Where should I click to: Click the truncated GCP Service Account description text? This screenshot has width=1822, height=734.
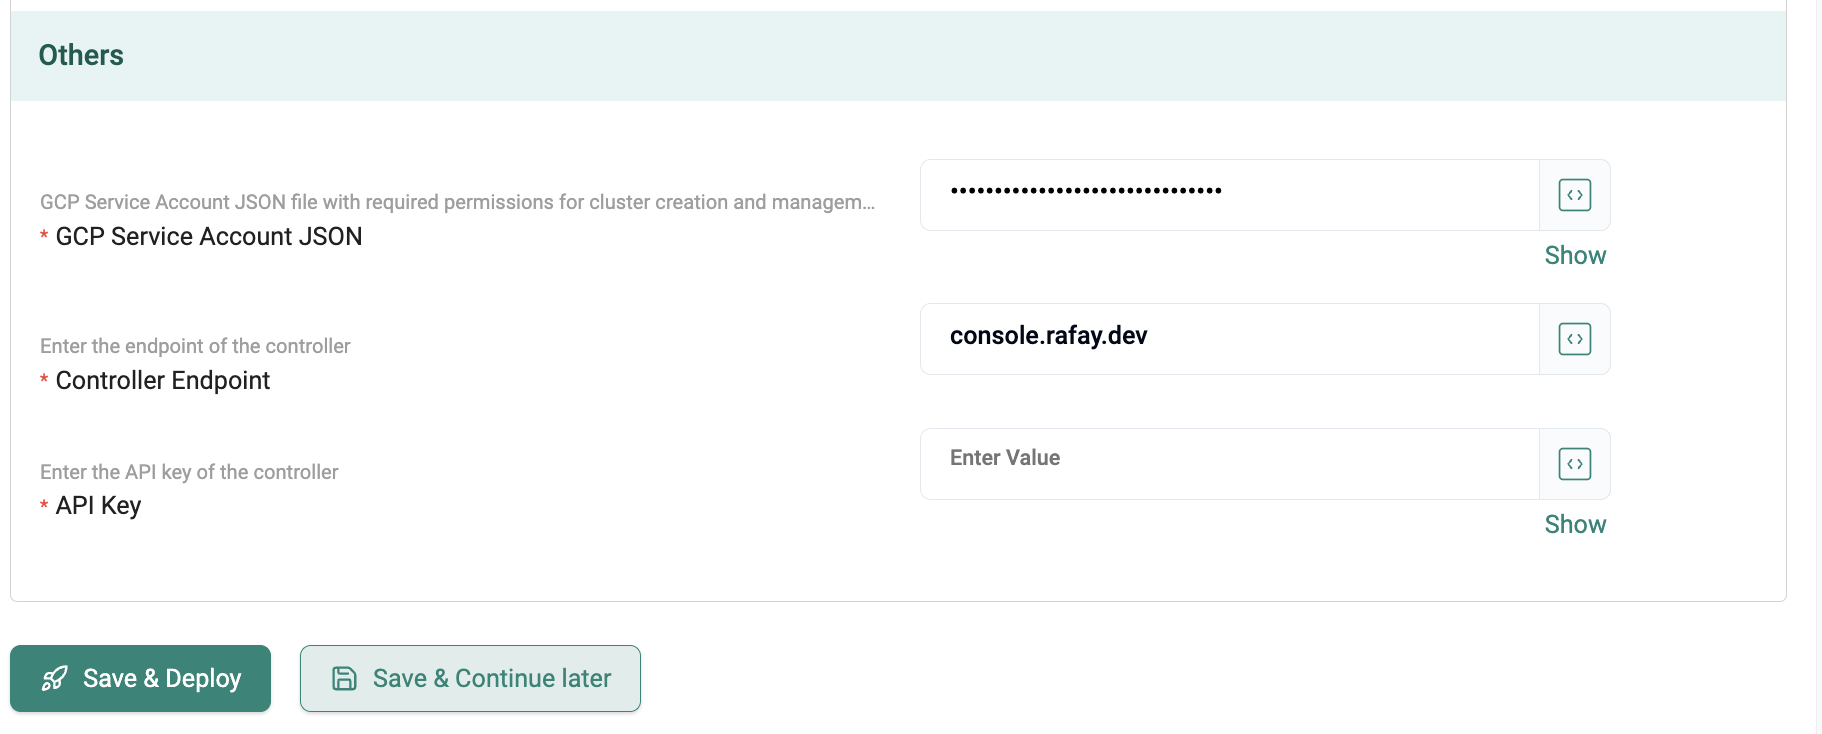pyautogui.click(x=457, y=203)
